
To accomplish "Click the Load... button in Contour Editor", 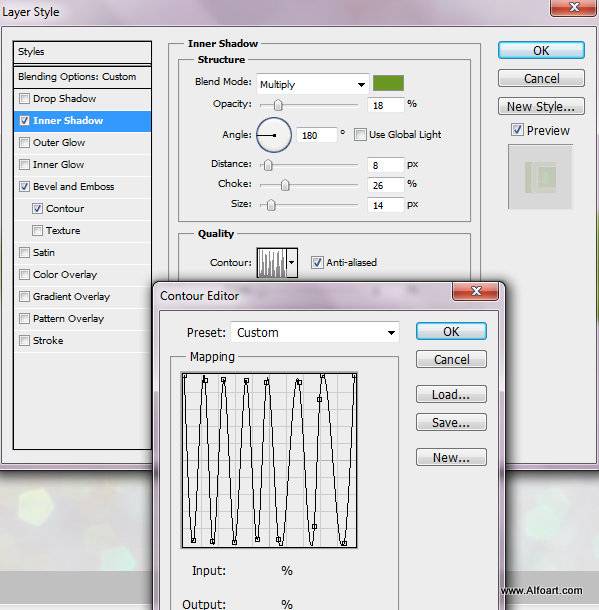I will click(451, 394).
